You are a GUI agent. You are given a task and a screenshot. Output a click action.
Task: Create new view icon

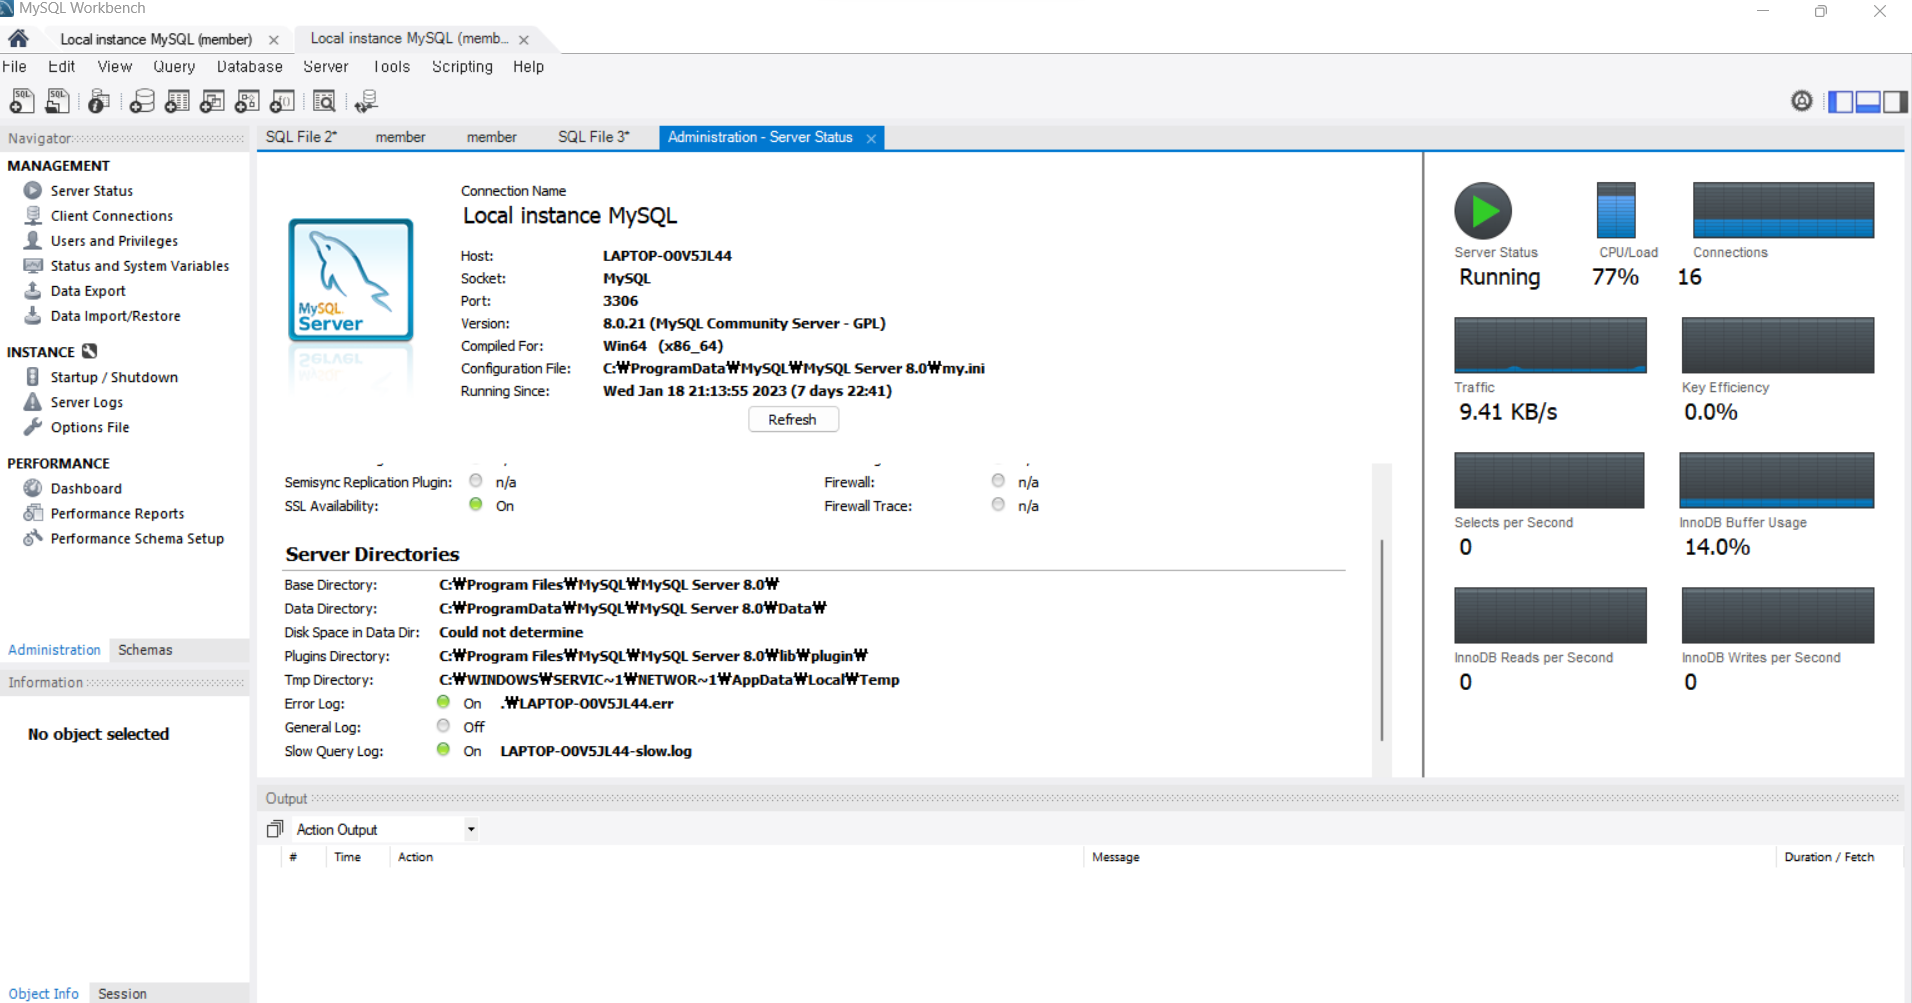(x=212, y=101)
